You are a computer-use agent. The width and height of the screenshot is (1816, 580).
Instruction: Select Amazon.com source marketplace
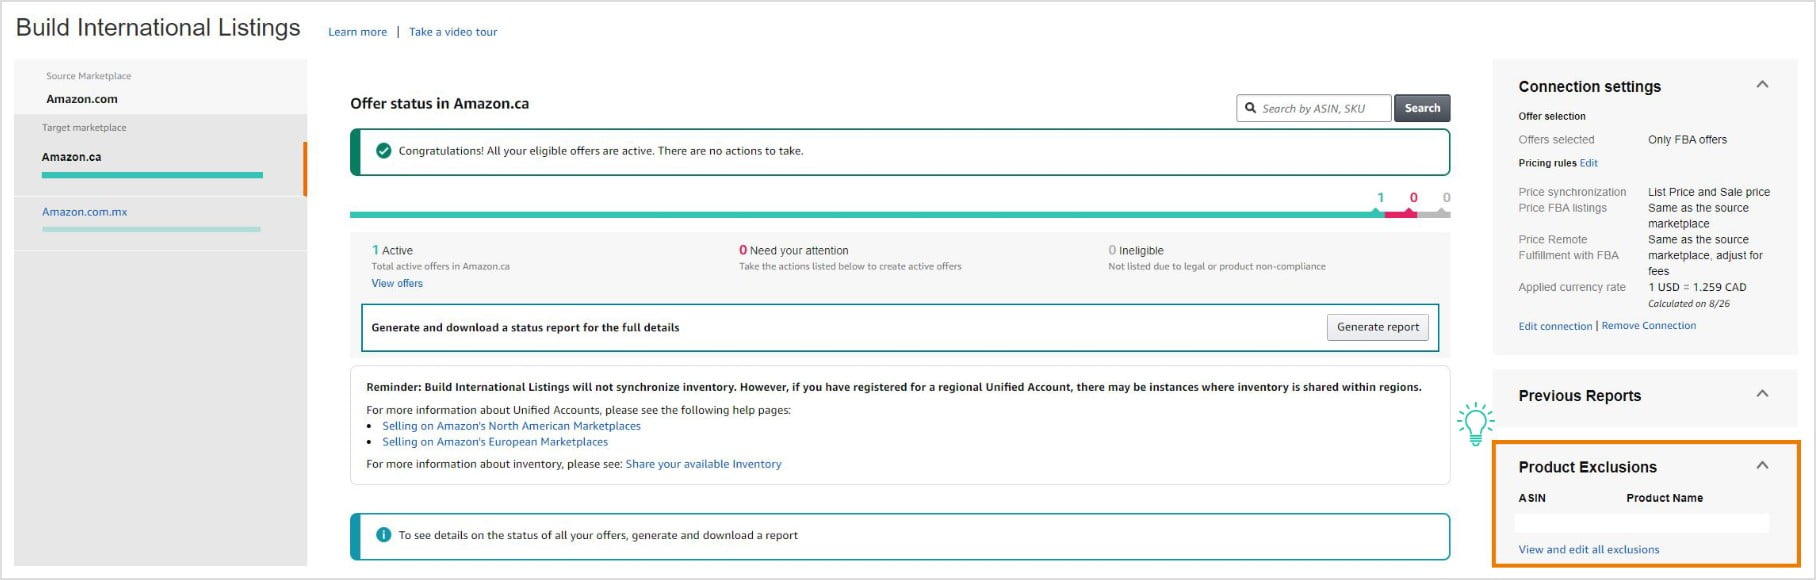point(82,99)
